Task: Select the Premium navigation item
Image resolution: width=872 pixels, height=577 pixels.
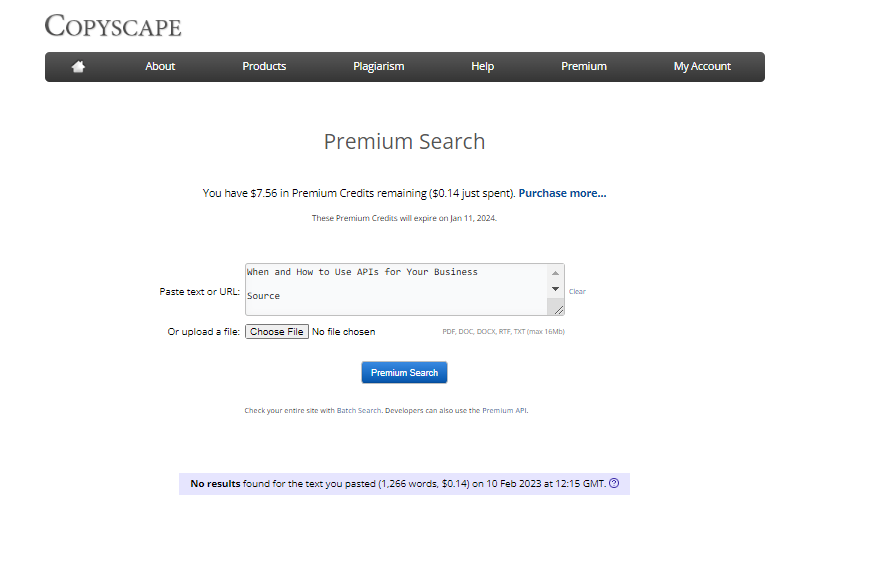Action: 584,66
